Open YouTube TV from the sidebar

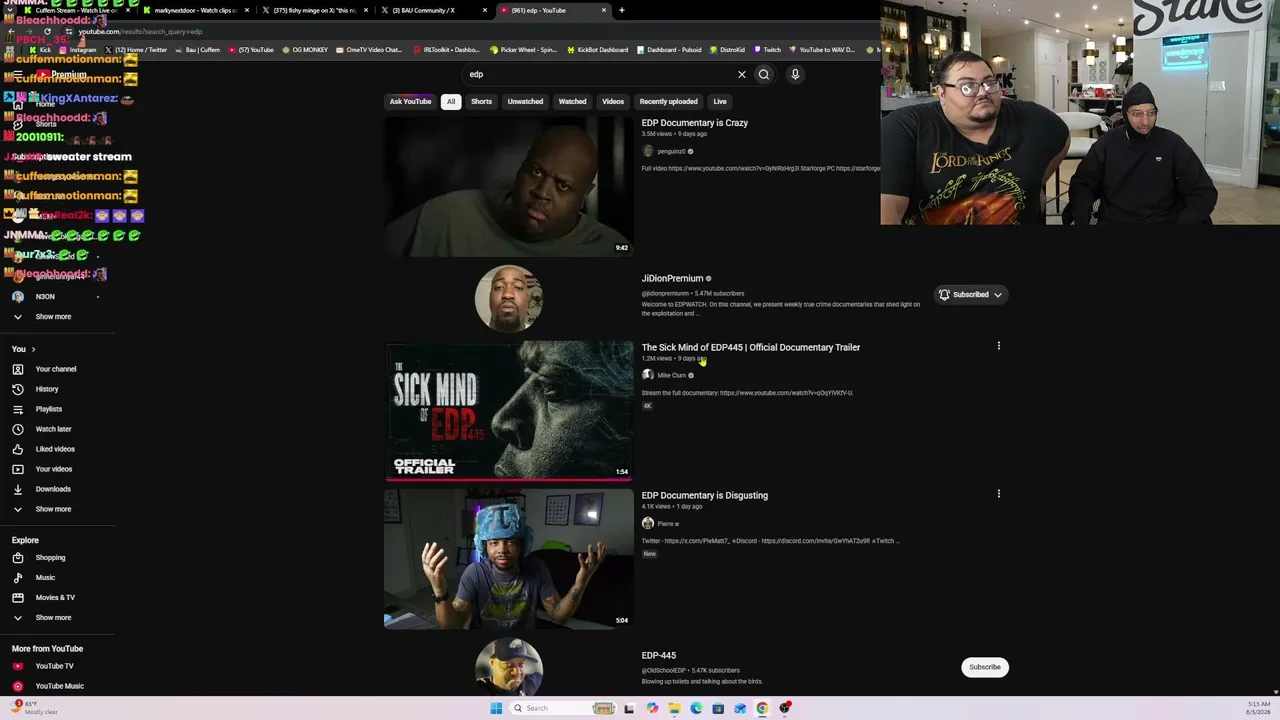tap(54, 666)
